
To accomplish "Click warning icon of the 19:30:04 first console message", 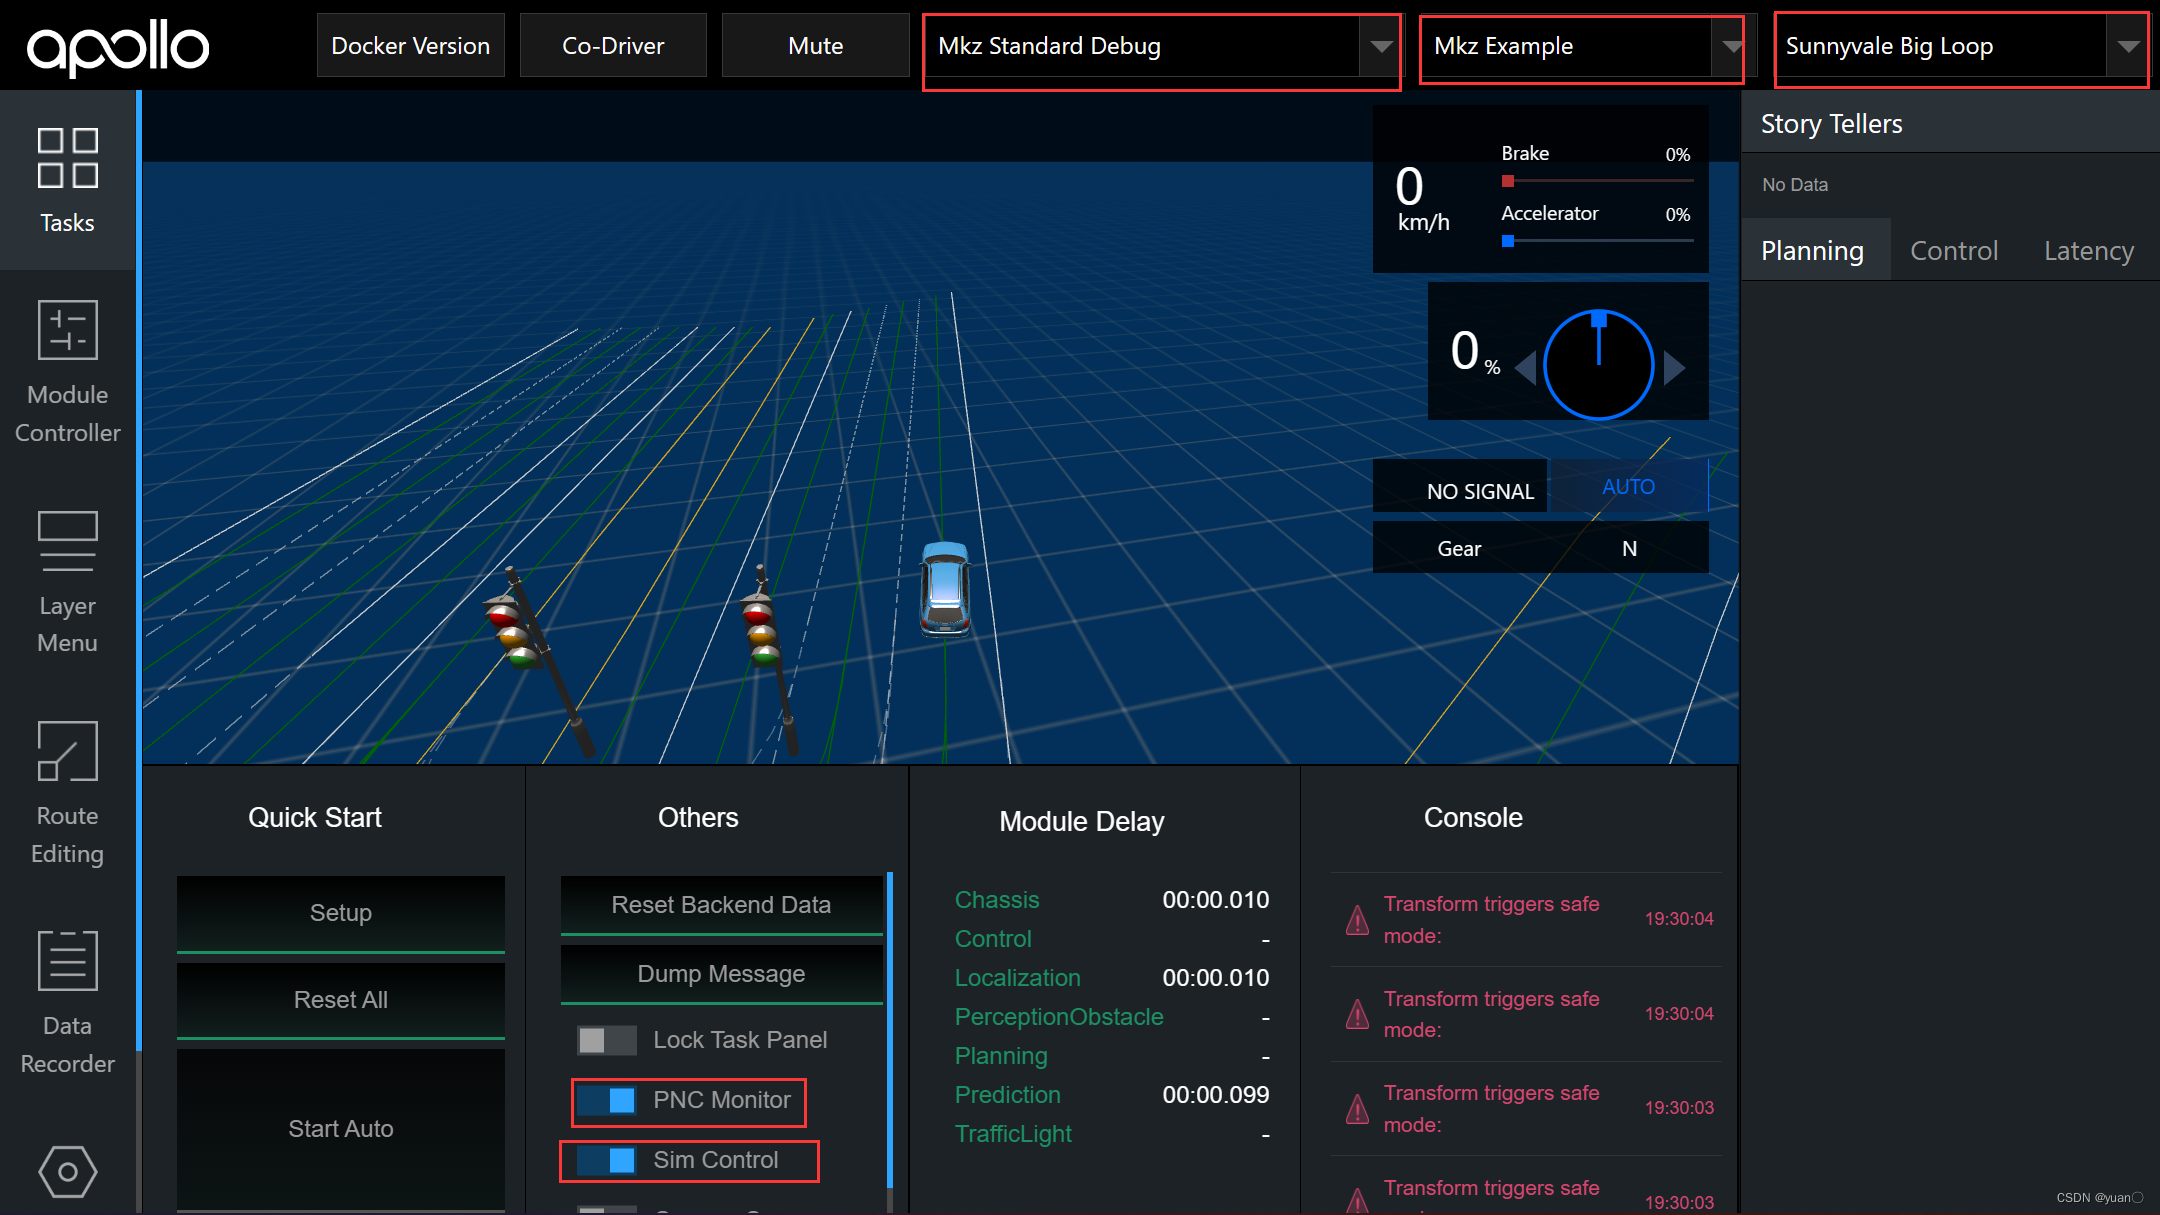I will click(1357, 920).
